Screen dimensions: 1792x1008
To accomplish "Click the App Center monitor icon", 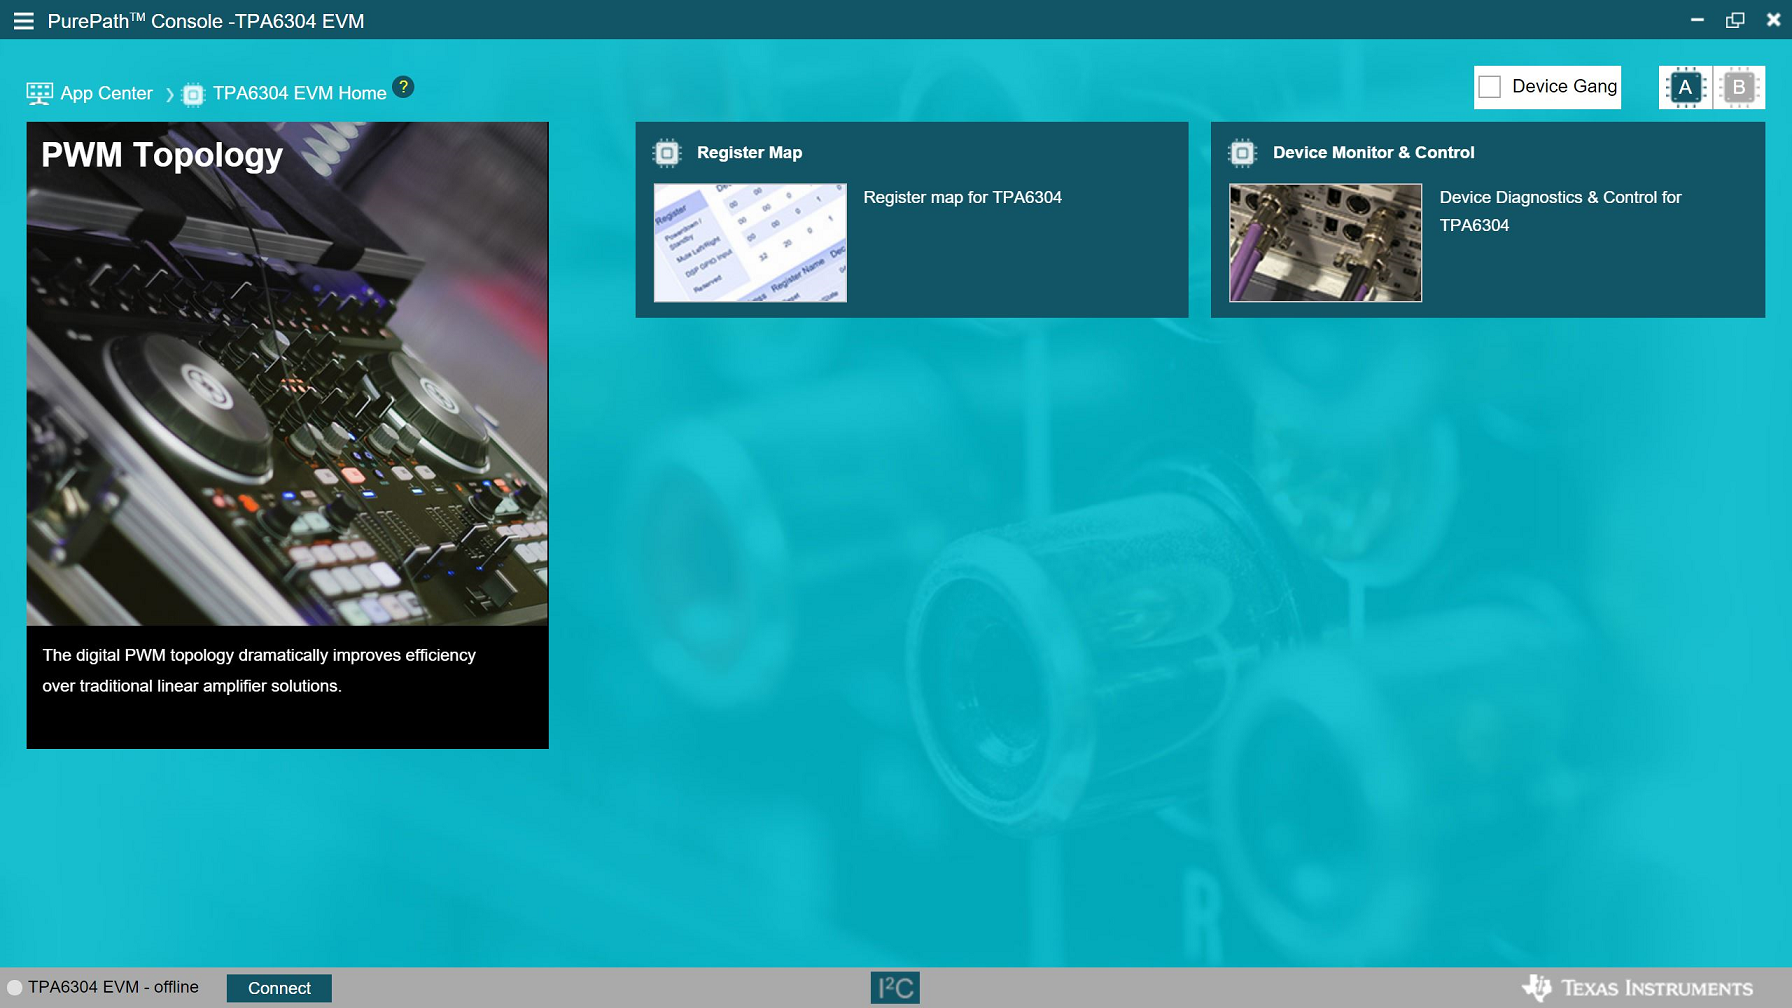I will point(39,94).
